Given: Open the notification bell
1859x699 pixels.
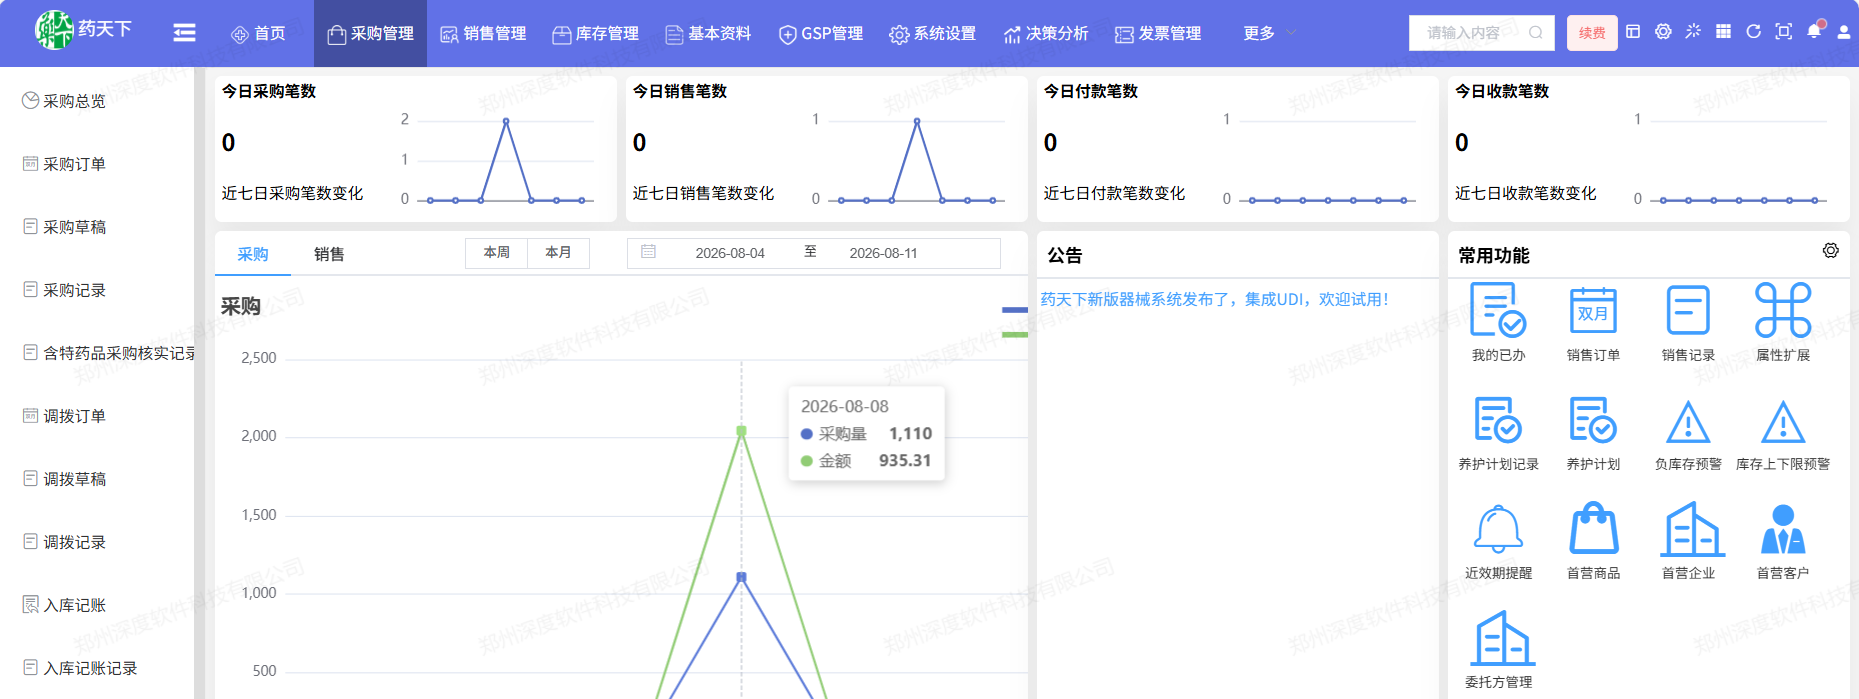Looking at the screenshot, I should (1814, 31).
